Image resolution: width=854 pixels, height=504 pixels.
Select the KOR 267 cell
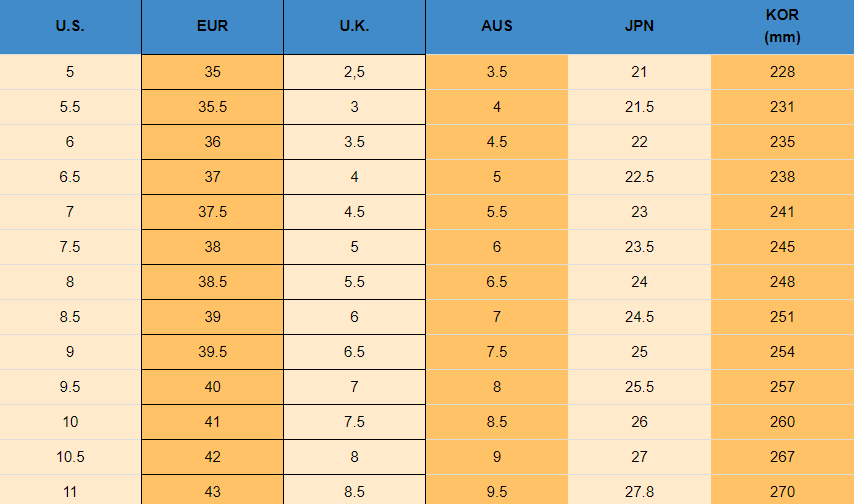pos(782,457)
